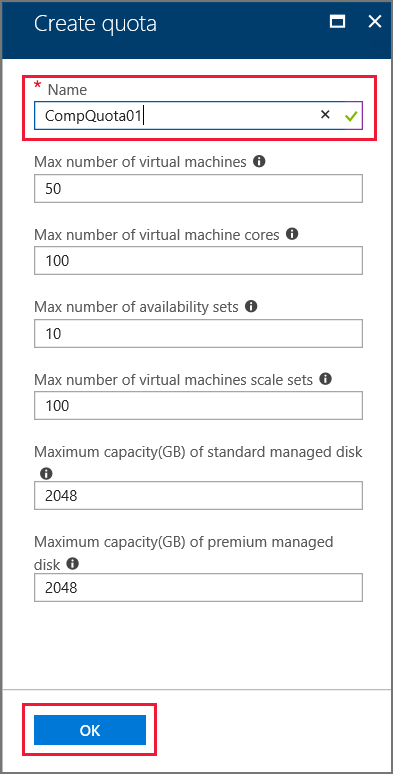The width and height of the screenshot is (393, 774).
Task: Select the availability sets field showing 10
Action: click(x=198, y=333)
